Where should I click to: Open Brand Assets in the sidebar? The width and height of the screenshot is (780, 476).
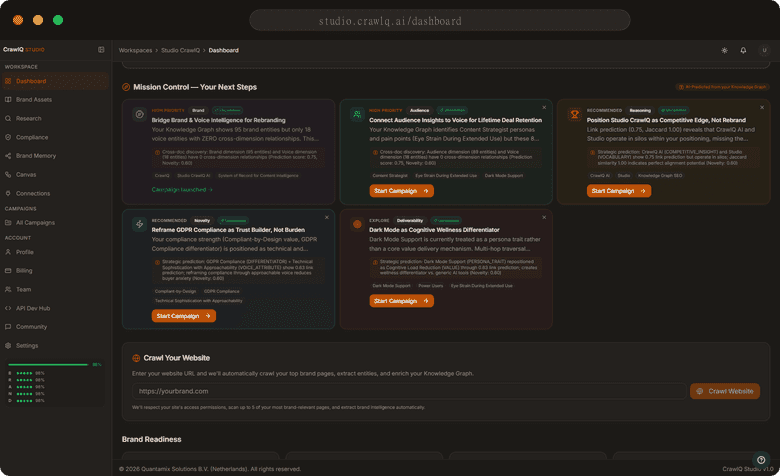click(34, 100)
